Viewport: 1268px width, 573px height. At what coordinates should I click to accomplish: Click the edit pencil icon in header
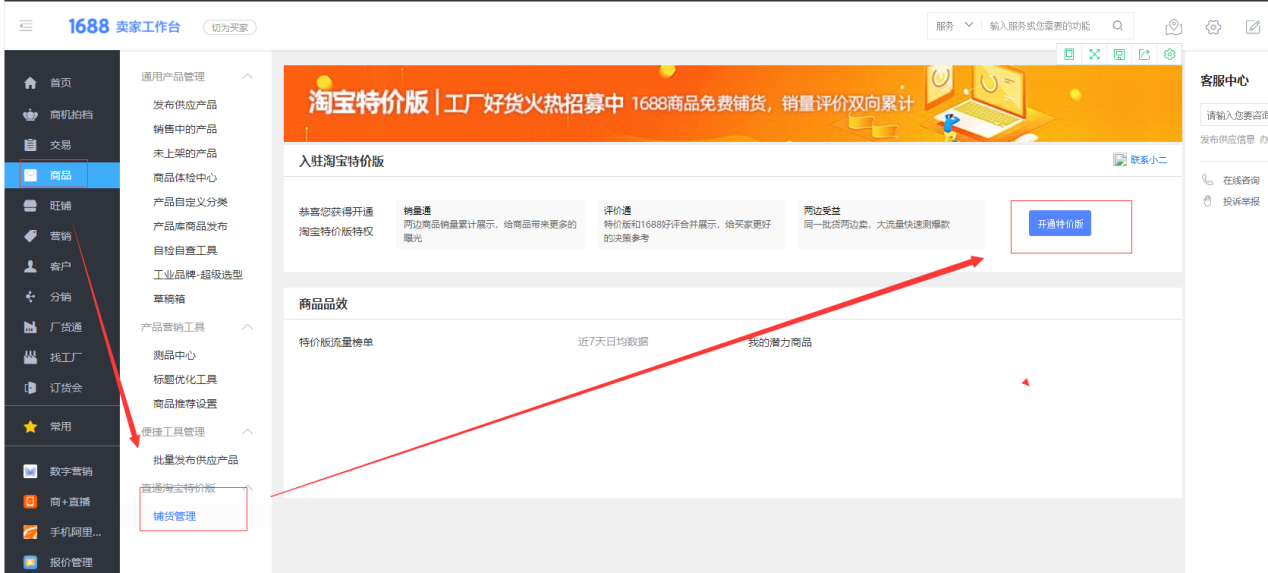[x=1253, y=27]
